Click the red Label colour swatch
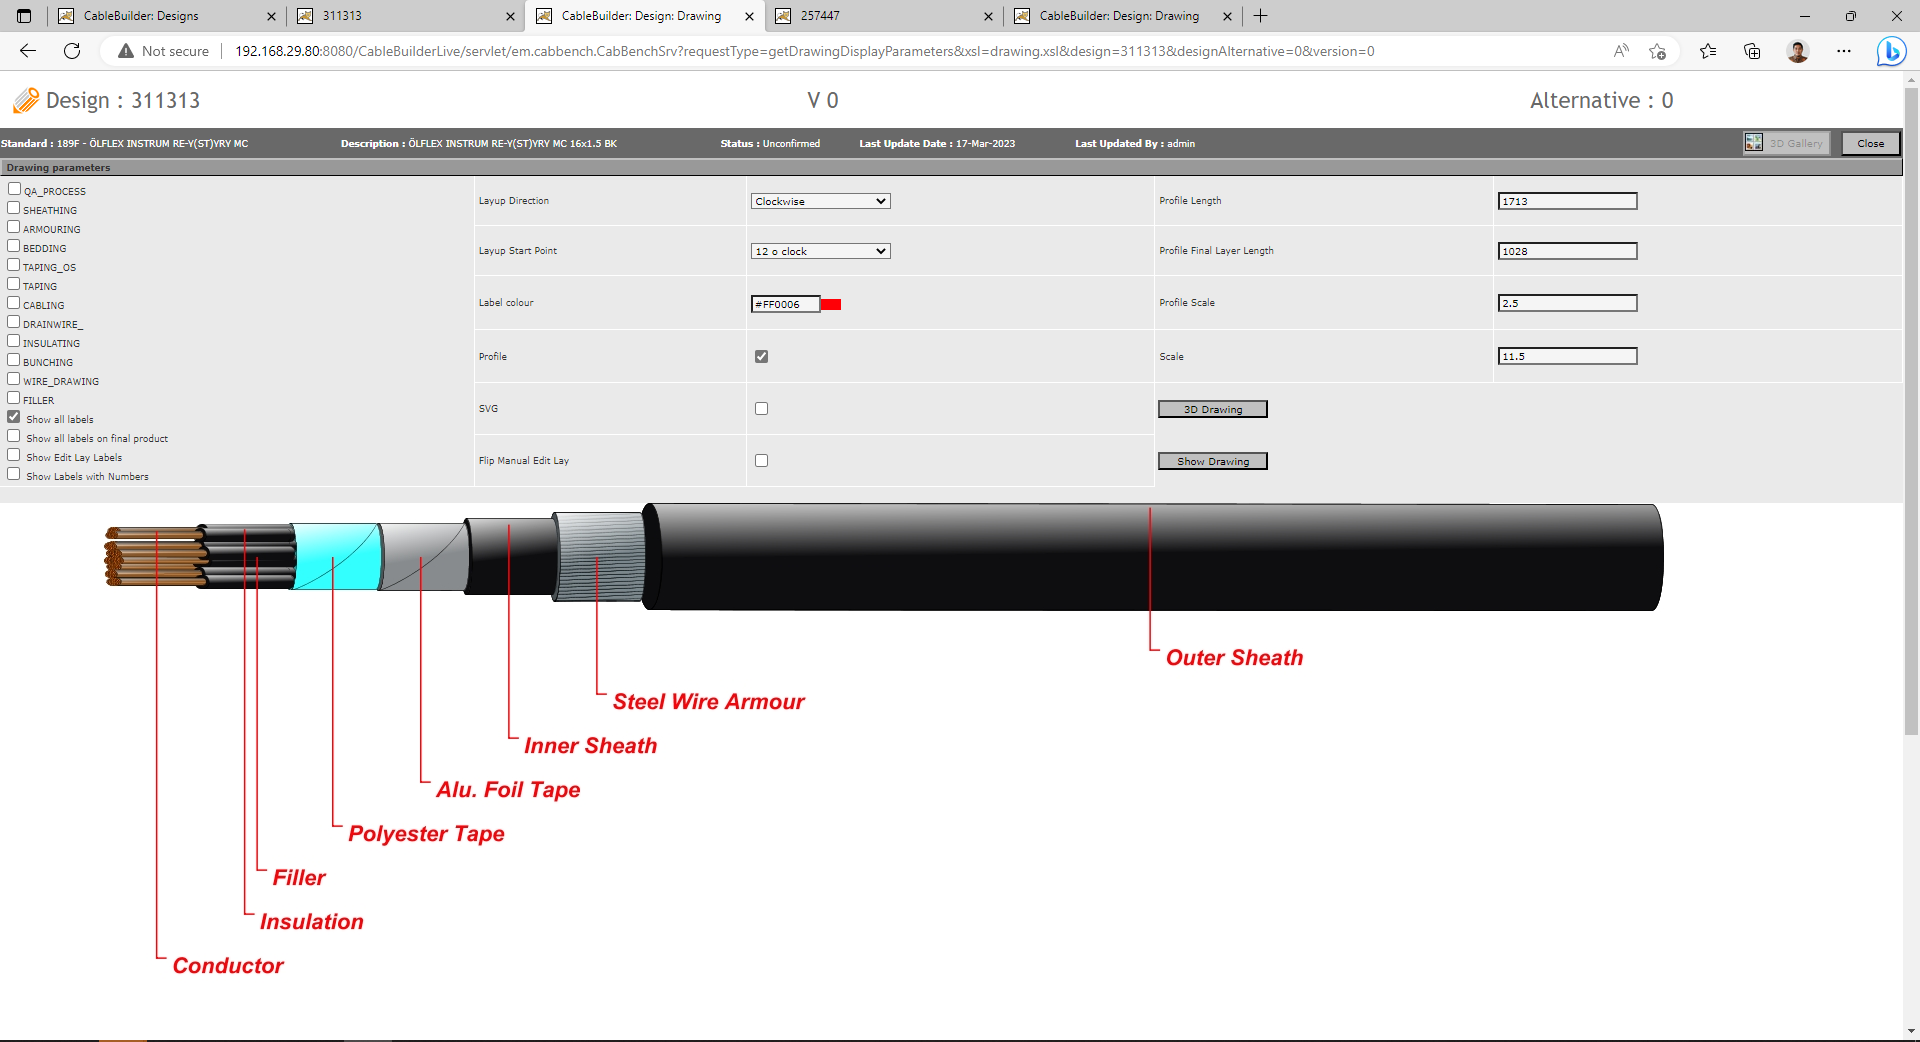The width and height of the screenshot is (1920, 1042). (x=831, y=305)
